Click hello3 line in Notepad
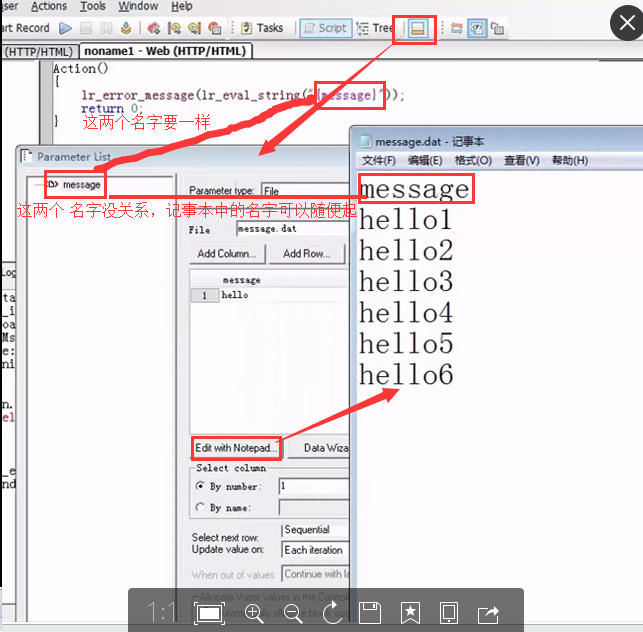 coord(406,281)
